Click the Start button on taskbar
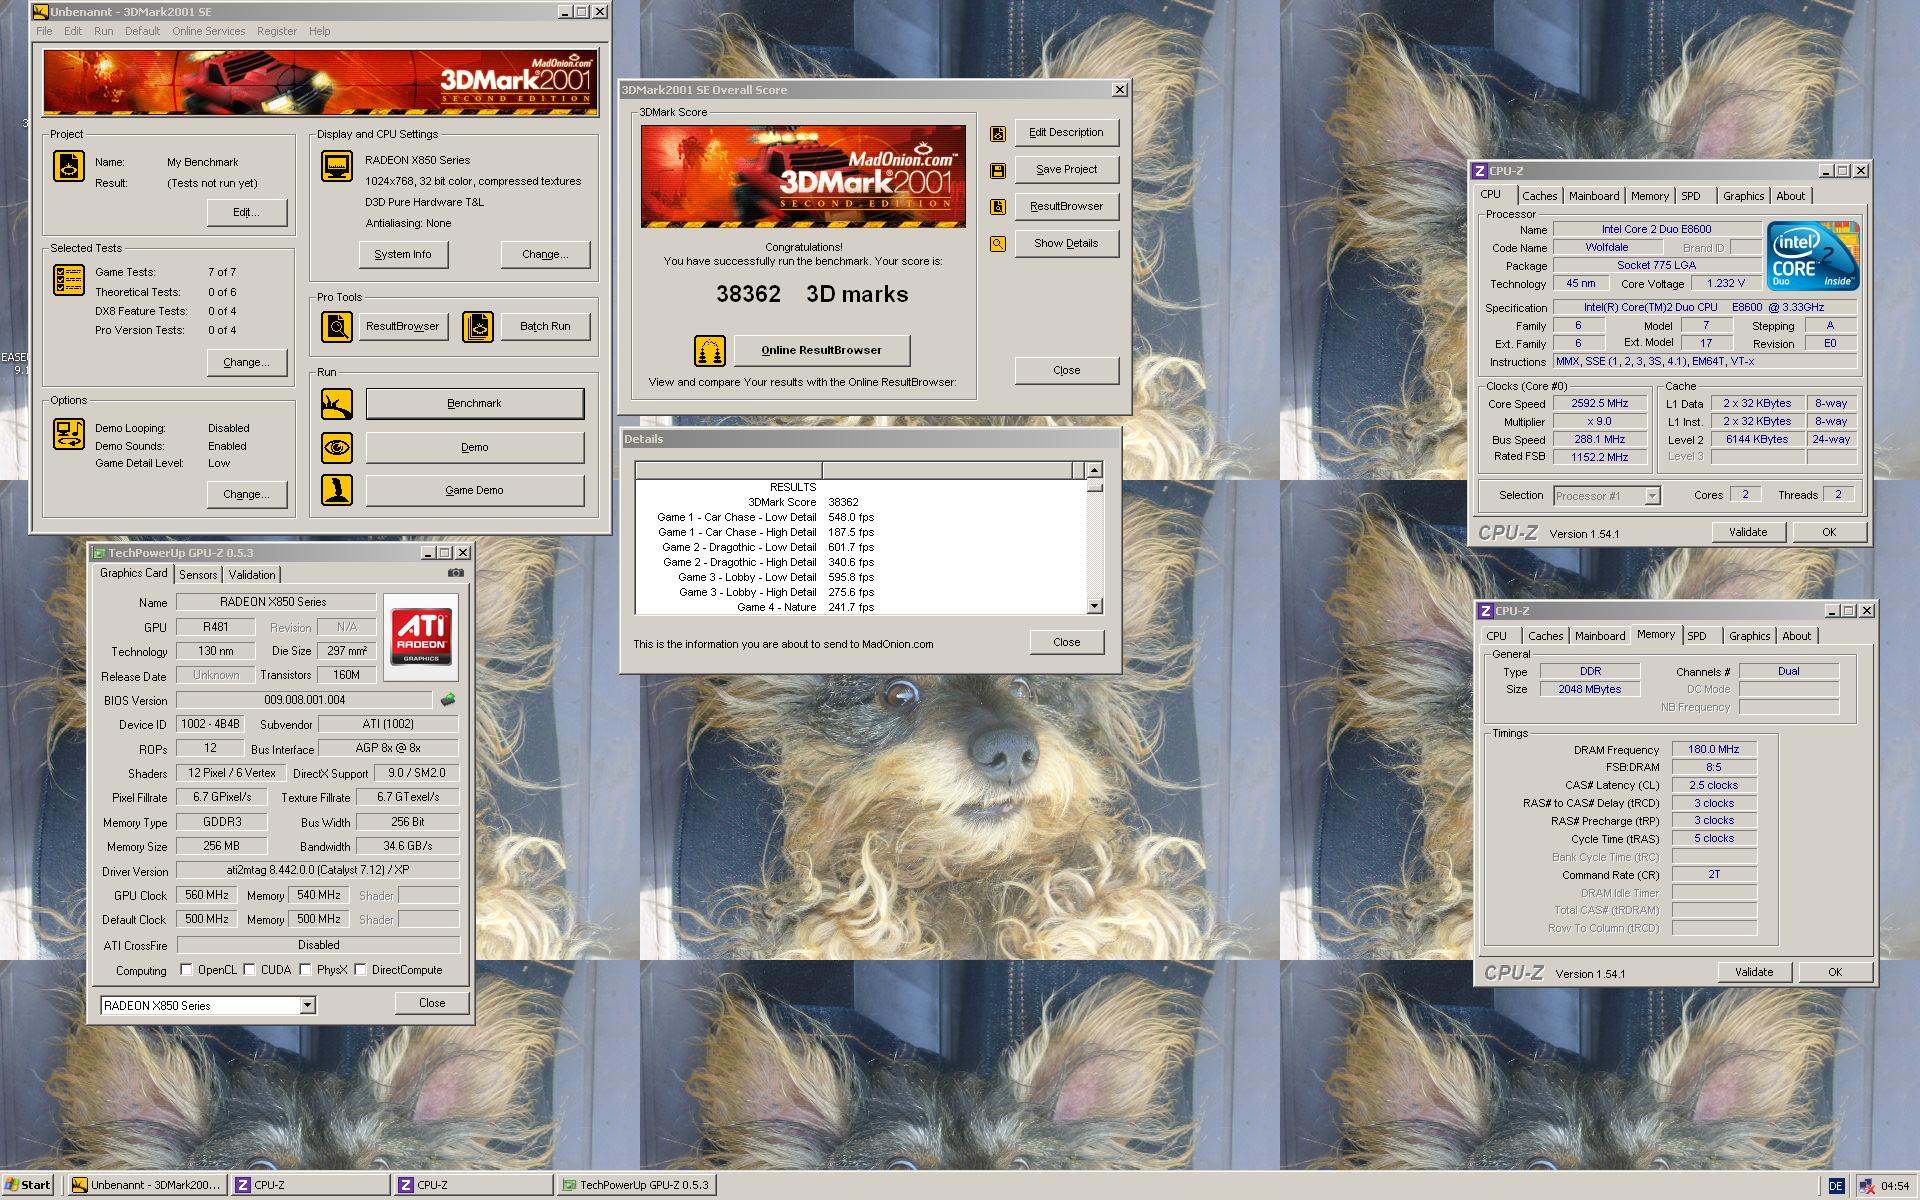The image size is (1920, 1200). 29,1186
